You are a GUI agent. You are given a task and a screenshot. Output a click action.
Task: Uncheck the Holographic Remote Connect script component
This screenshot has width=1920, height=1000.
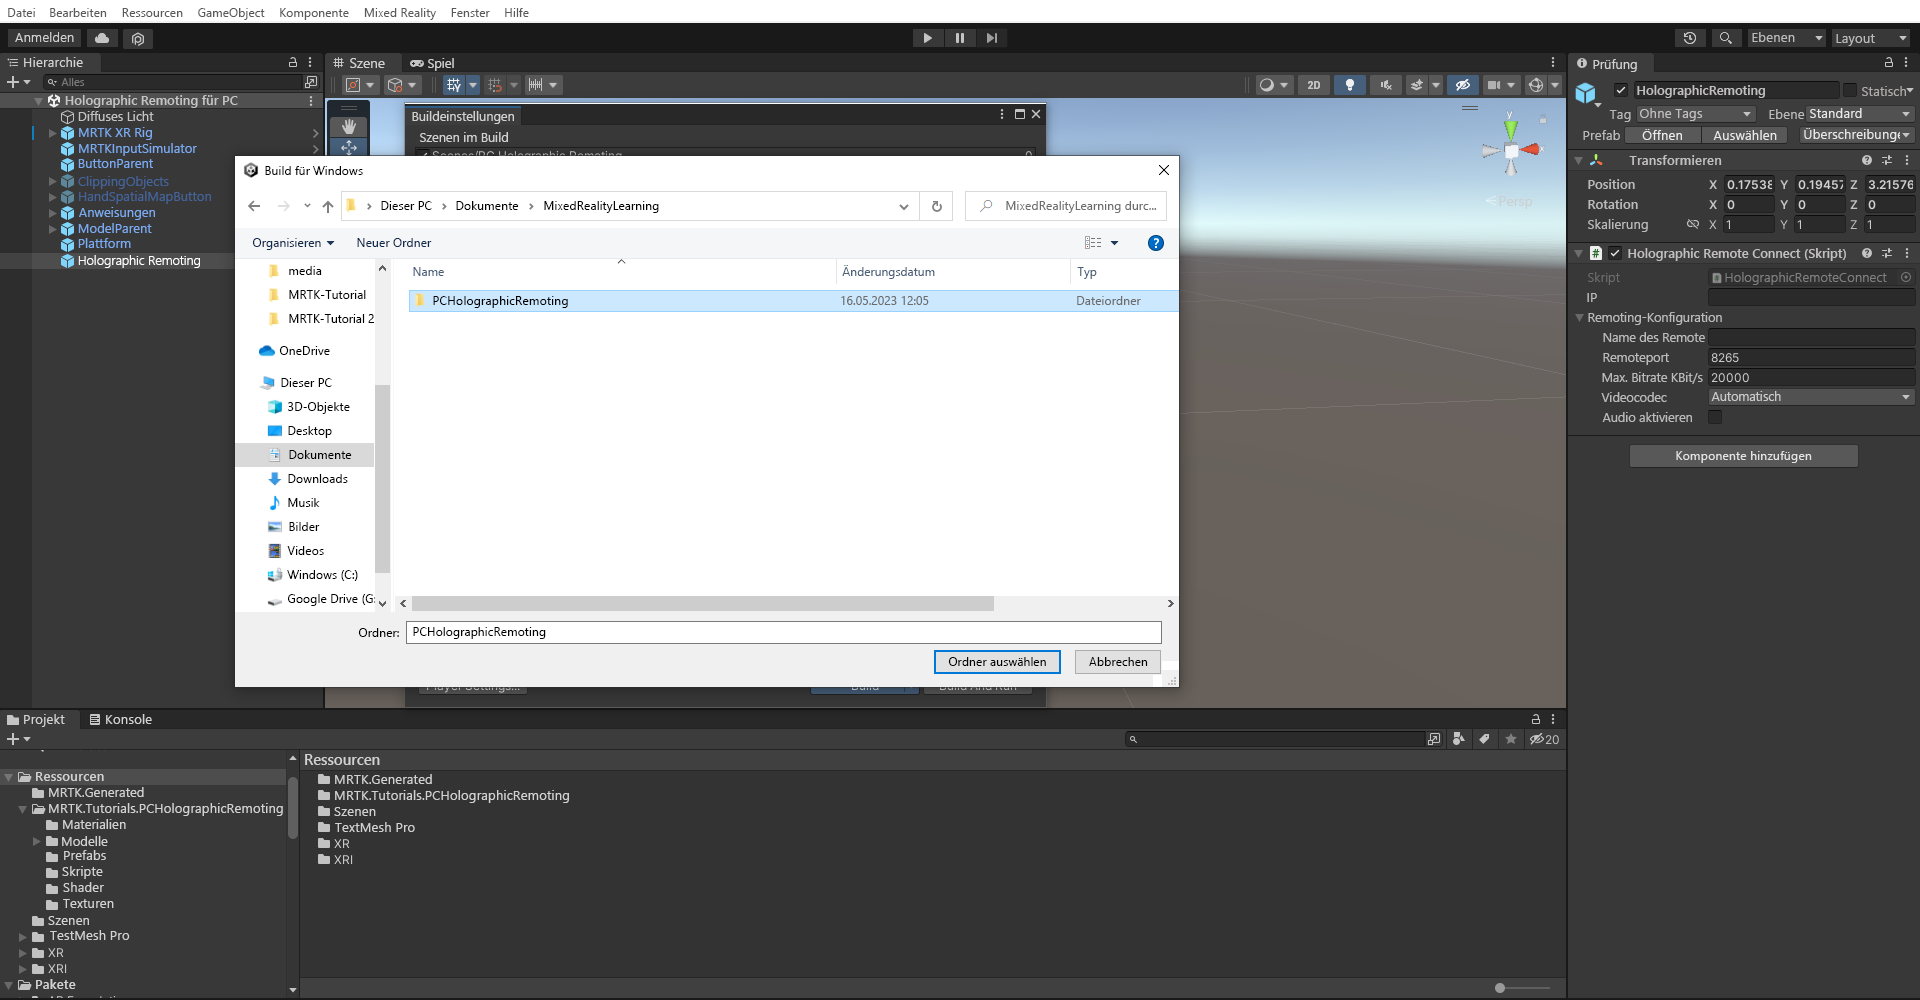pos(1614,253)
